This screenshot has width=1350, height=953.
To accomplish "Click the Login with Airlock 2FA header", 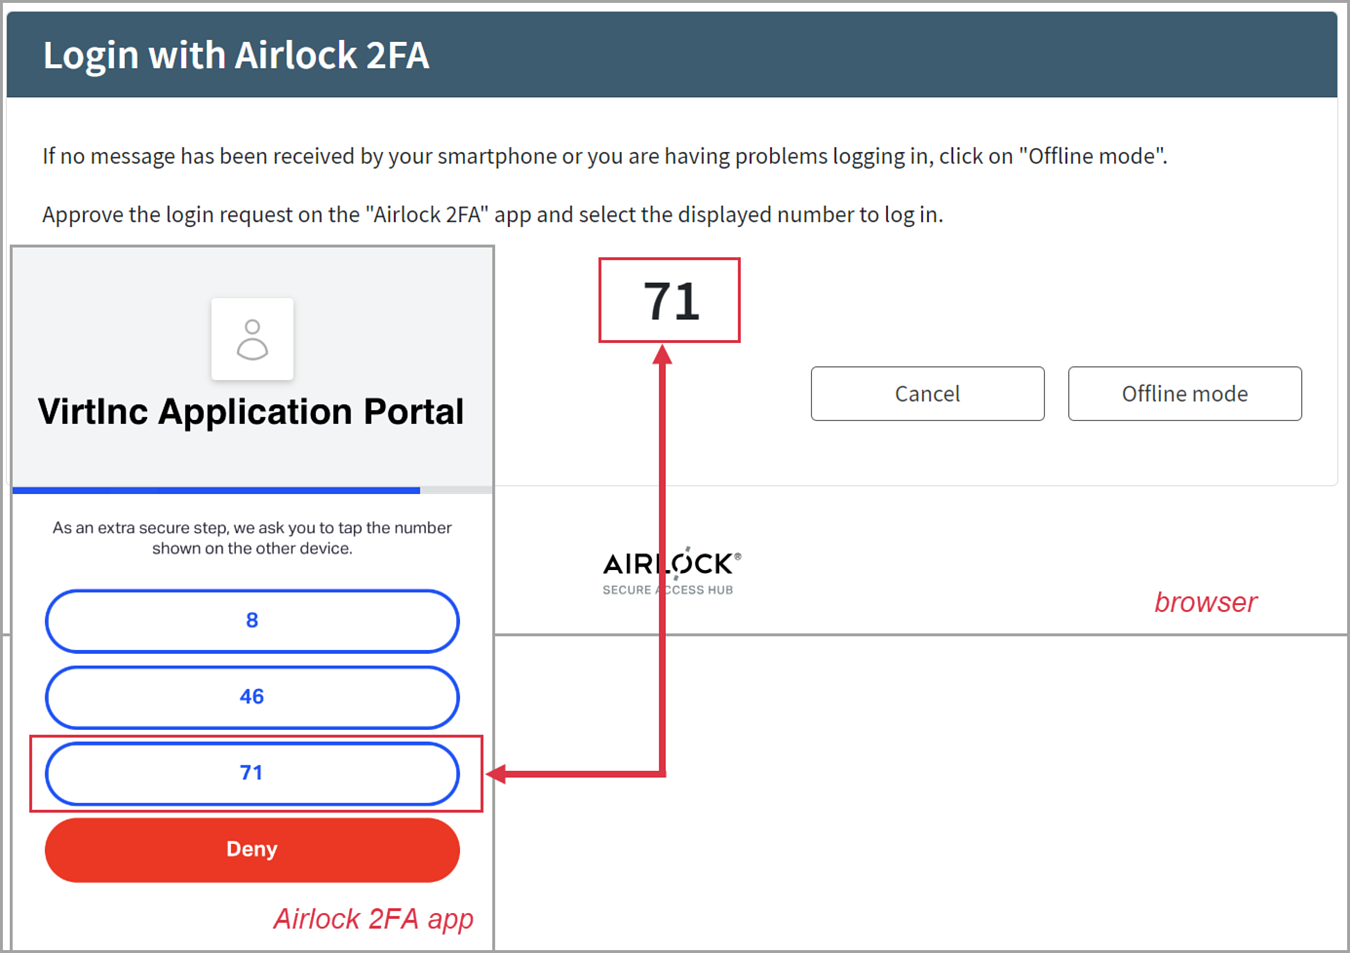I will (x=236, y=55).
